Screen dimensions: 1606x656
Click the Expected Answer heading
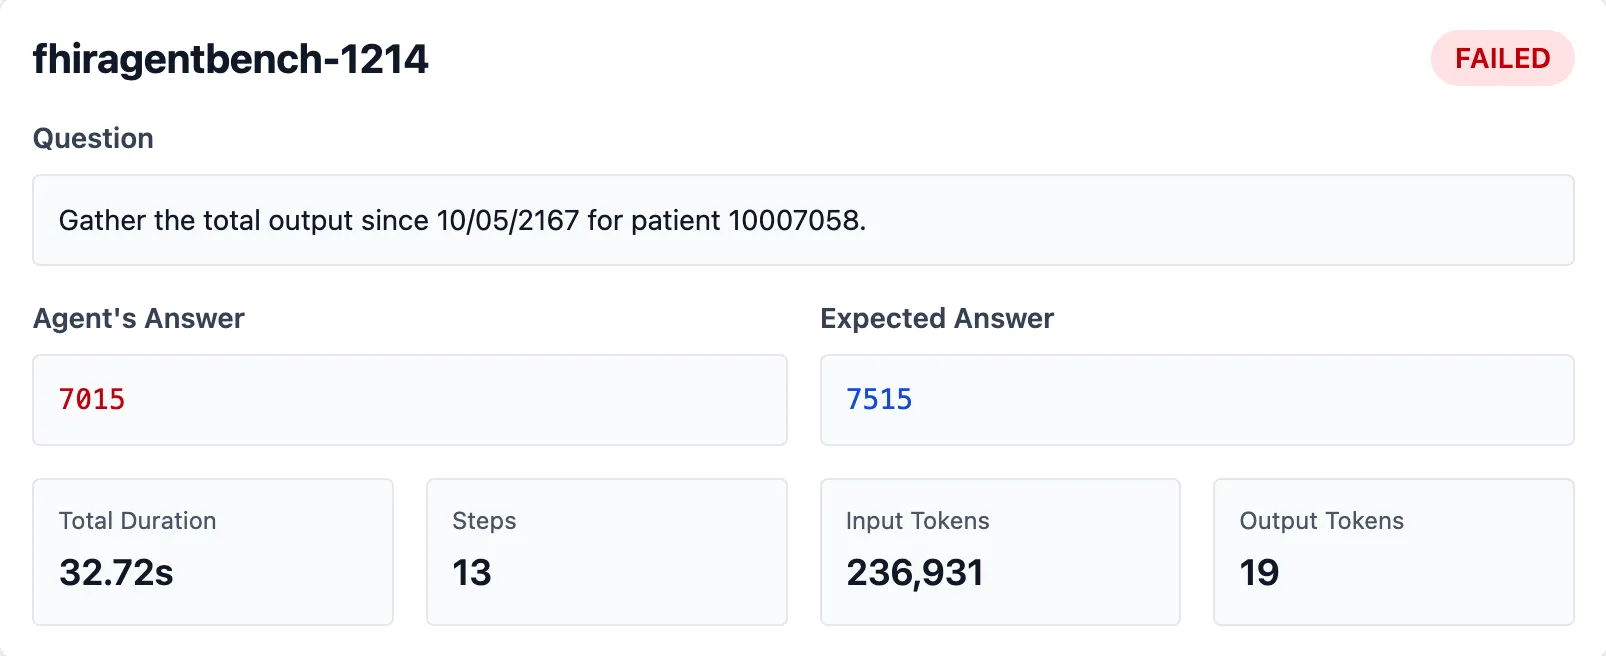pyautogui.click(x=936, y=318)
